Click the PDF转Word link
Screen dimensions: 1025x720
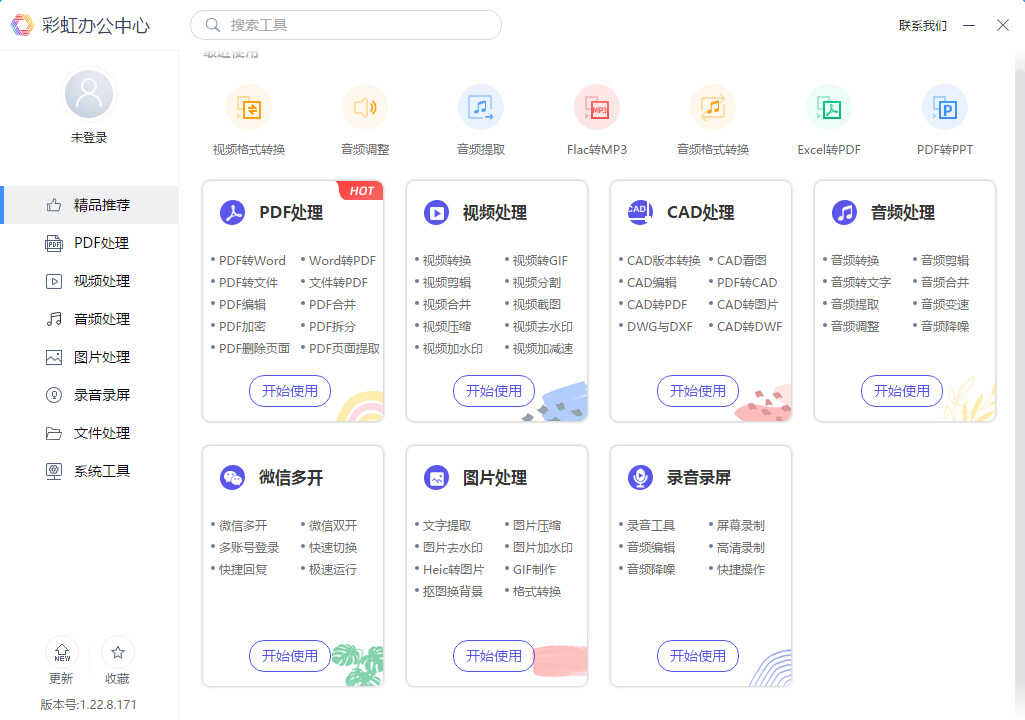[x=252, y=261]
